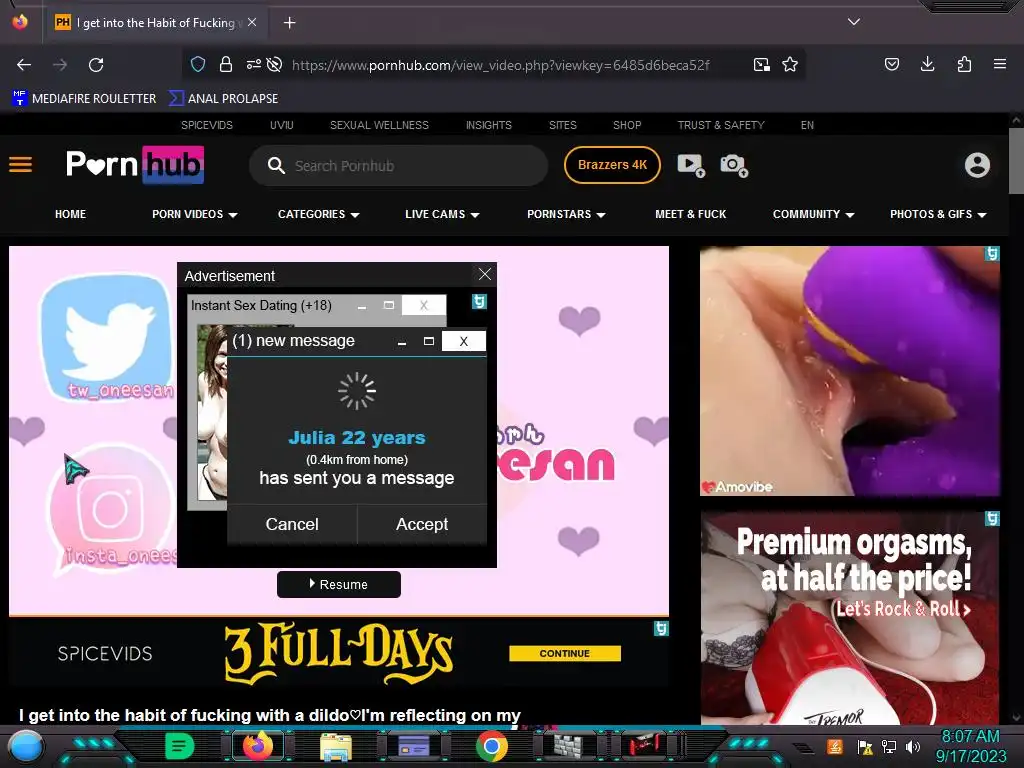The image size is (1024, 768).
Task: Click the network tray icon
Action: [889, 746]
